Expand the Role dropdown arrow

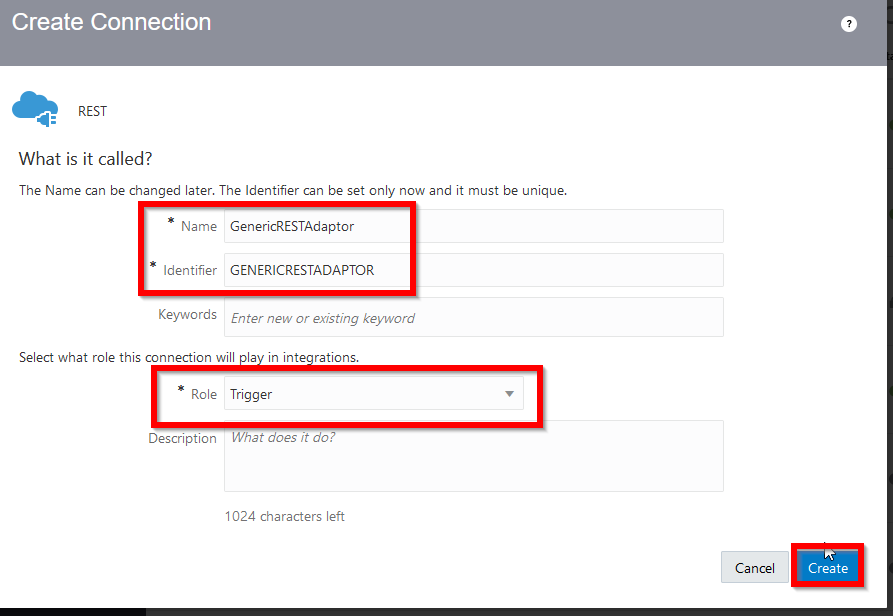pos(509,394)
